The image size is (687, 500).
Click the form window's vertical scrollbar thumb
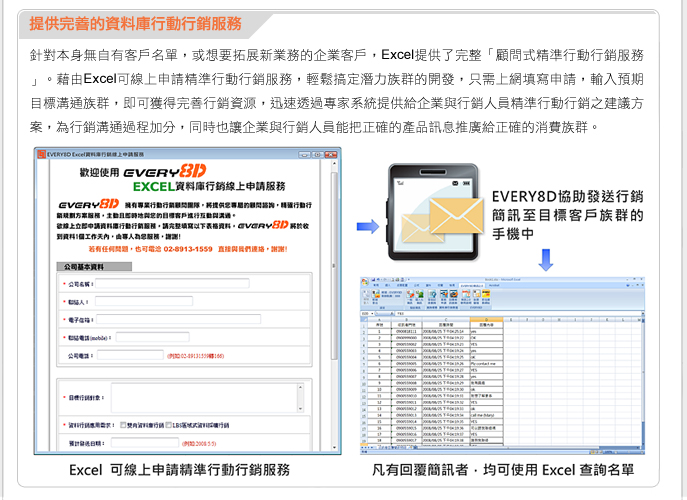[x=334, y=267]
